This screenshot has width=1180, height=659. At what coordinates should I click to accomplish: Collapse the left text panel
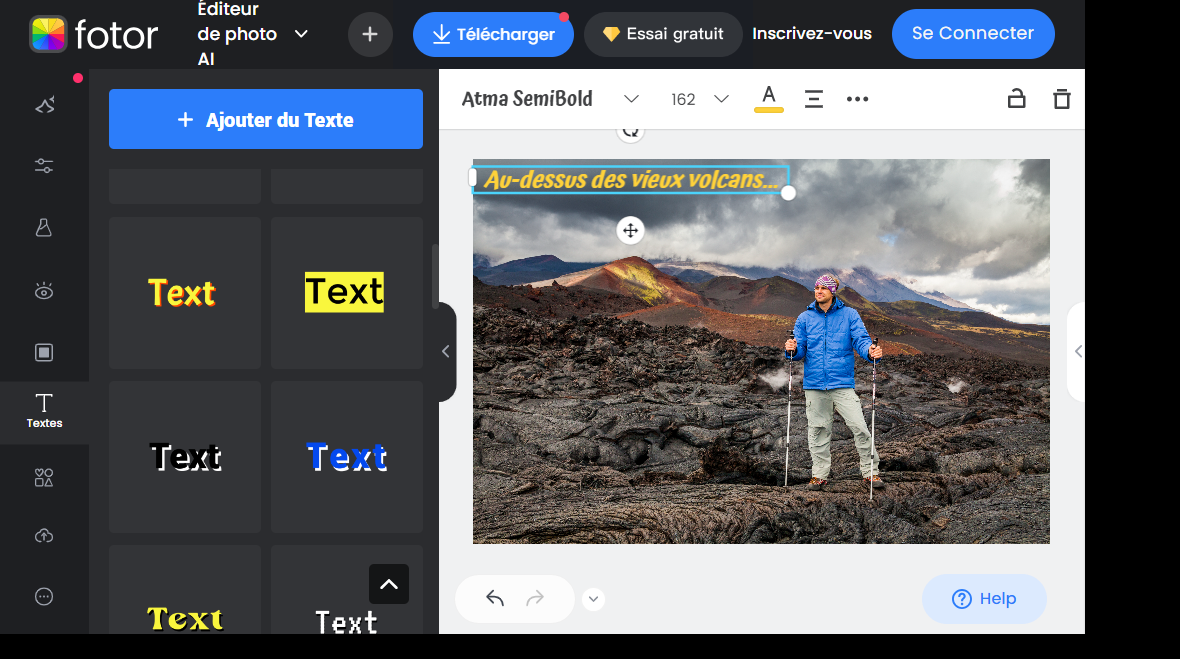point(446,351)
